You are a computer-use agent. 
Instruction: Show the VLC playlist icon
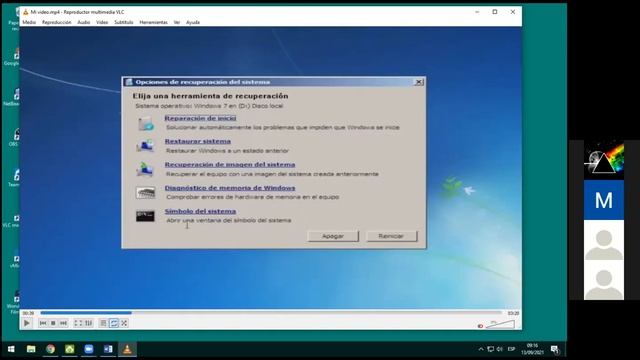pyautogui.click(x=103, y=323)
